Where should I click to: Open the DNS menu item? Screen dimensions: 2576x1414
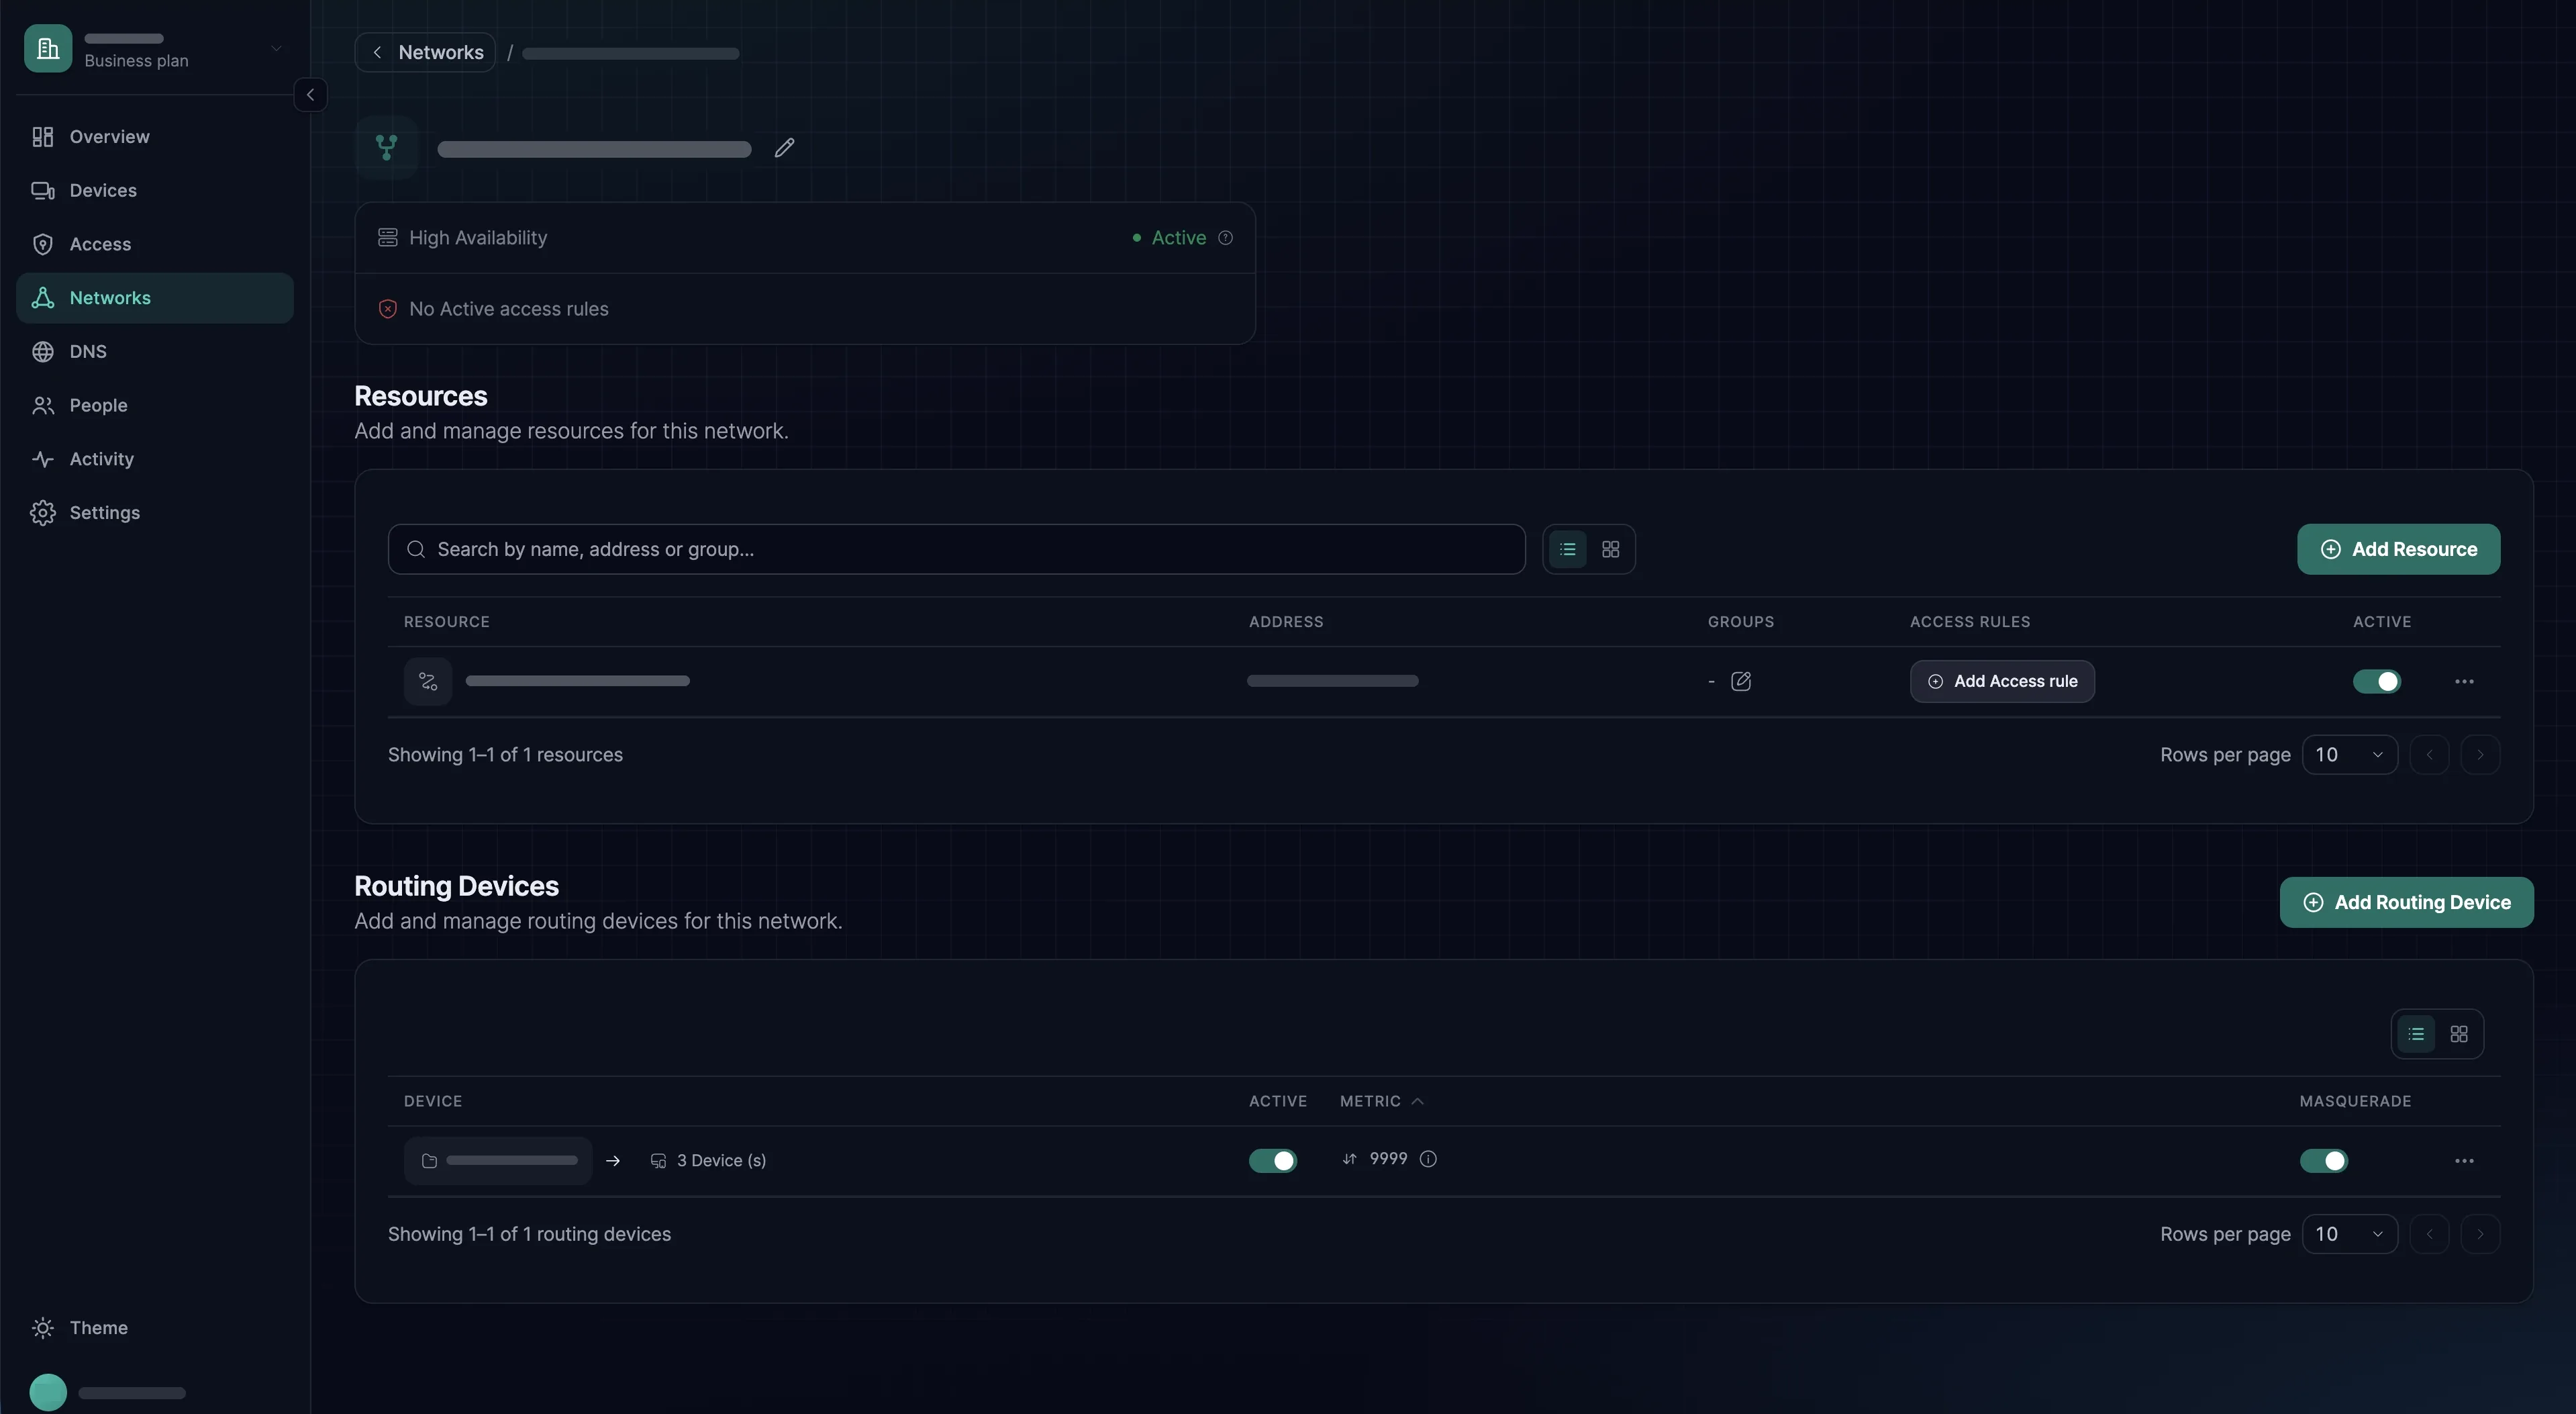pyautogui.click(x=155, y=352)
